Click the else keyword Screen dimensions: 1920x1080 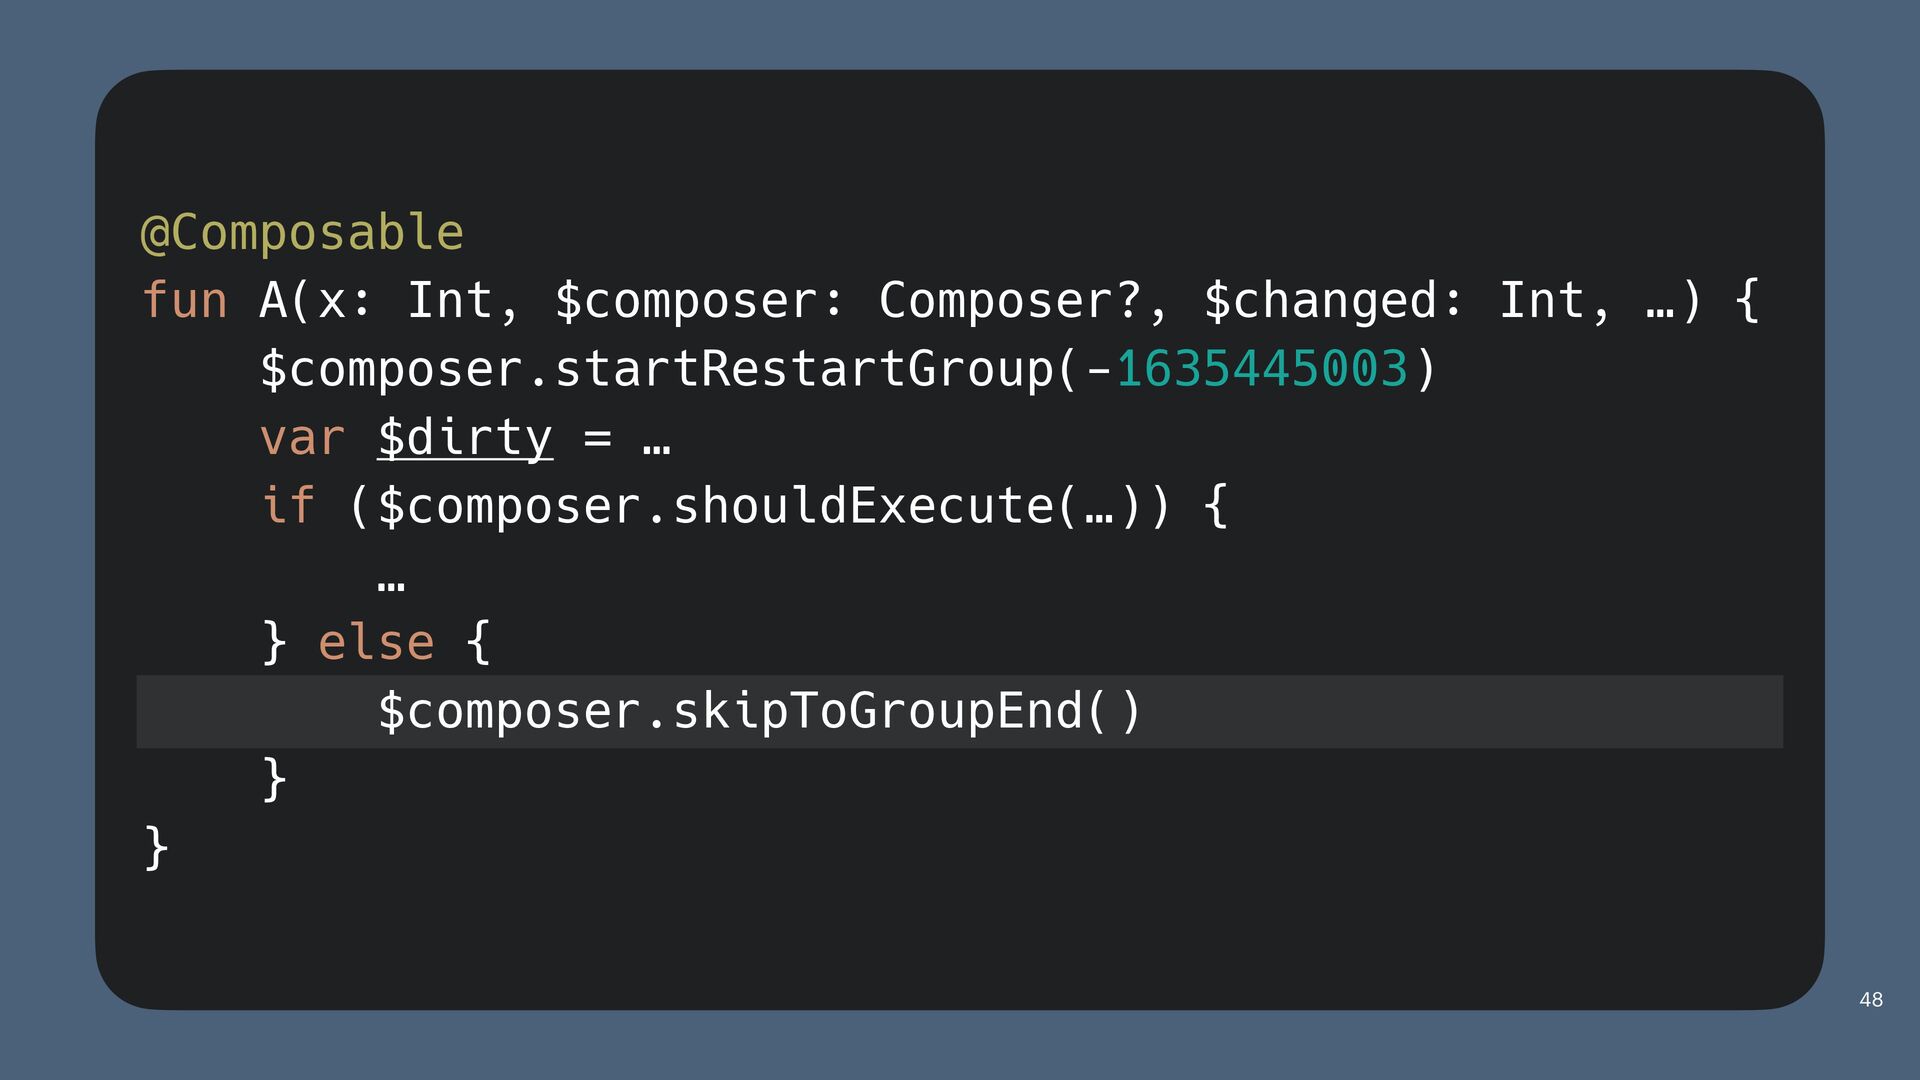(x=376, y=643)
